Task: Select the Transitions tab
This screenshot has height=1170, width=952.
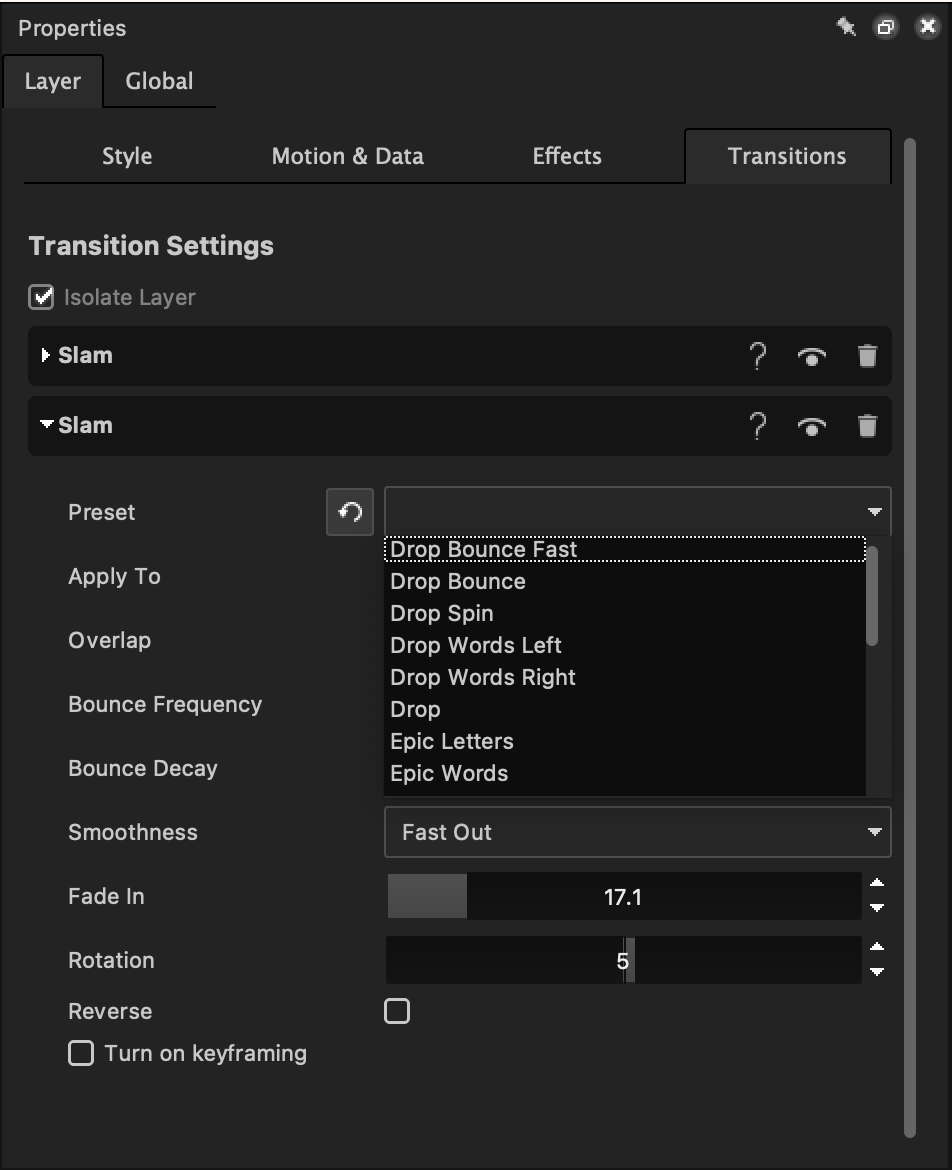Action: coord(787,156)
